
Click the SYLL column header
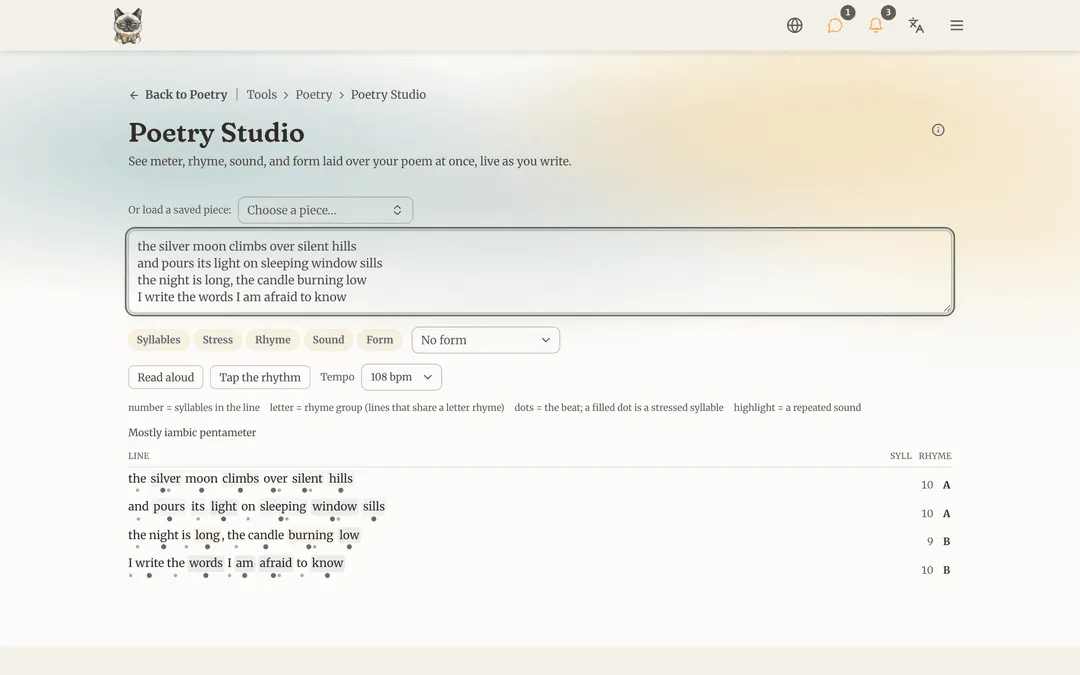(x=900, y=456)
